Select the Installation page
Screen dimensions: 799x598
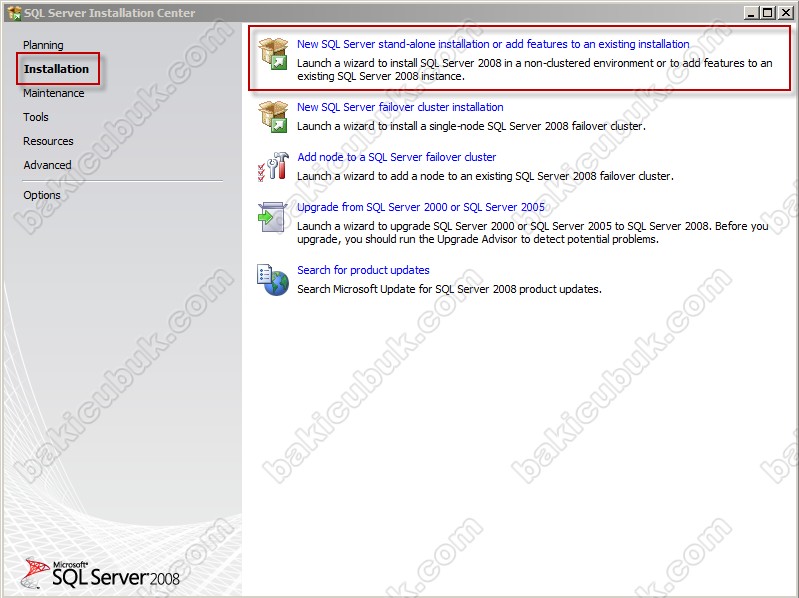tap(57, 69)
